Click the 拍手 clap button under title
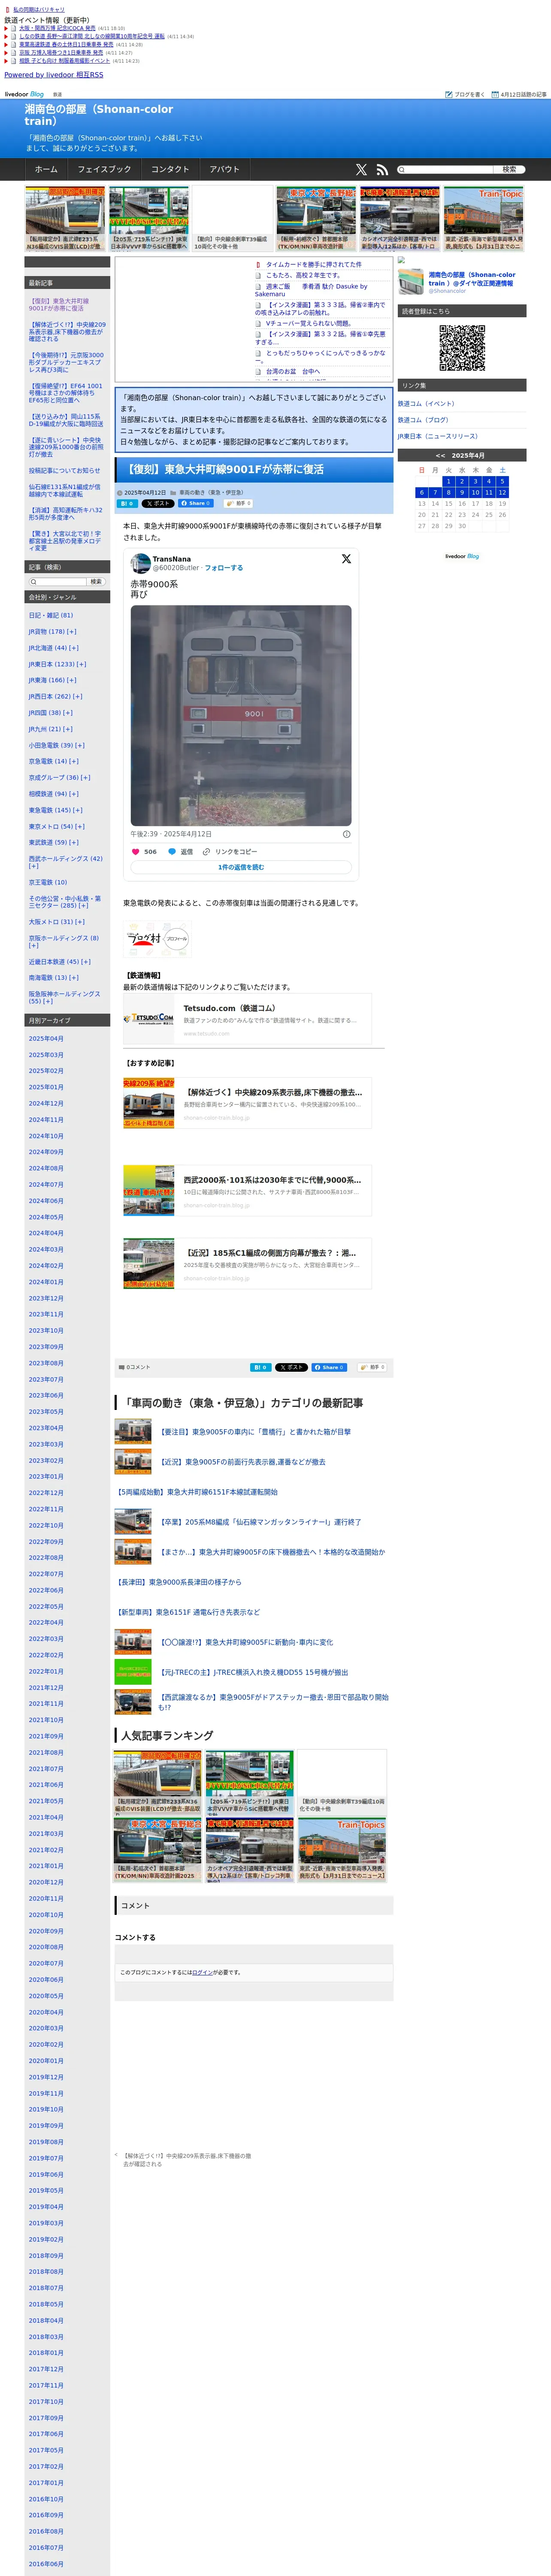This screenshot has width=551, height=2576. click(x=239, y=504)
